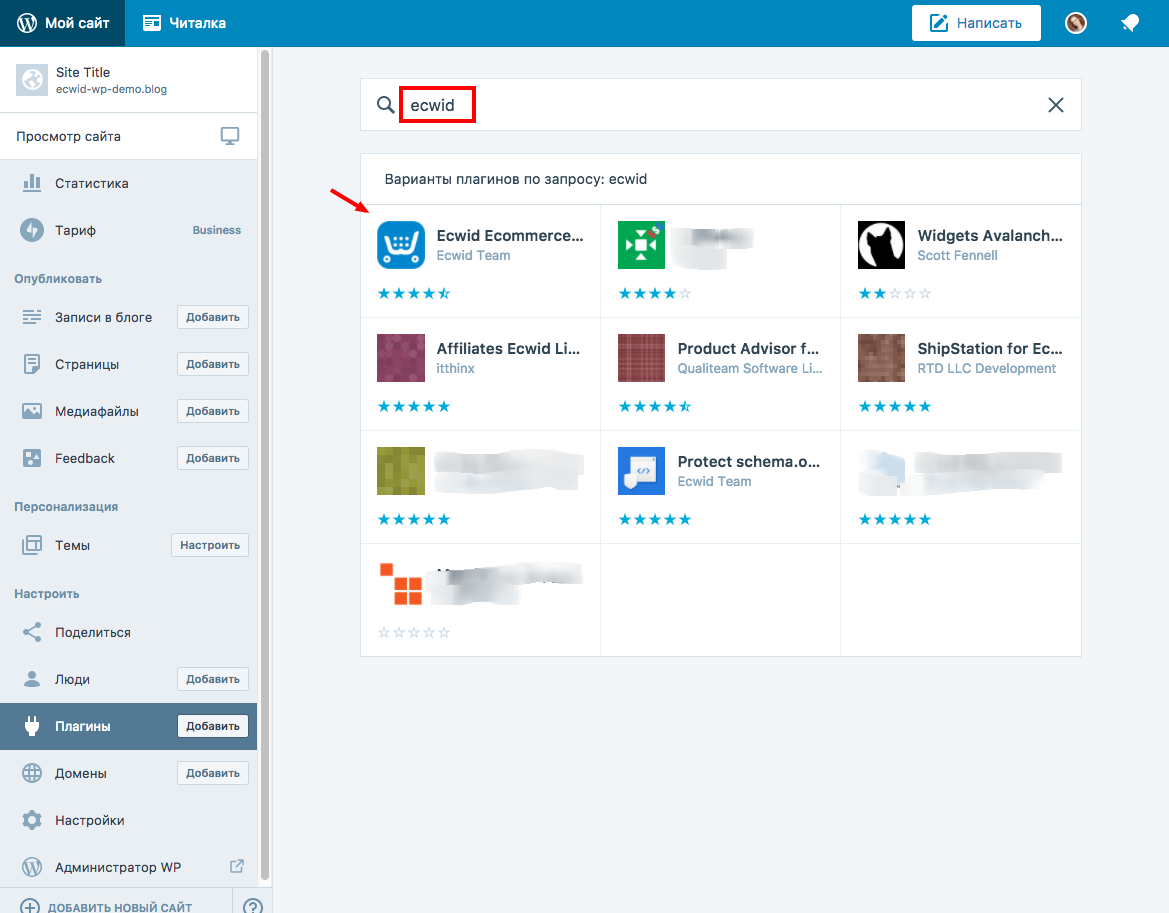1169x913 pixels.
Task: Click Protect schema code shield icon
Action: 641,471
